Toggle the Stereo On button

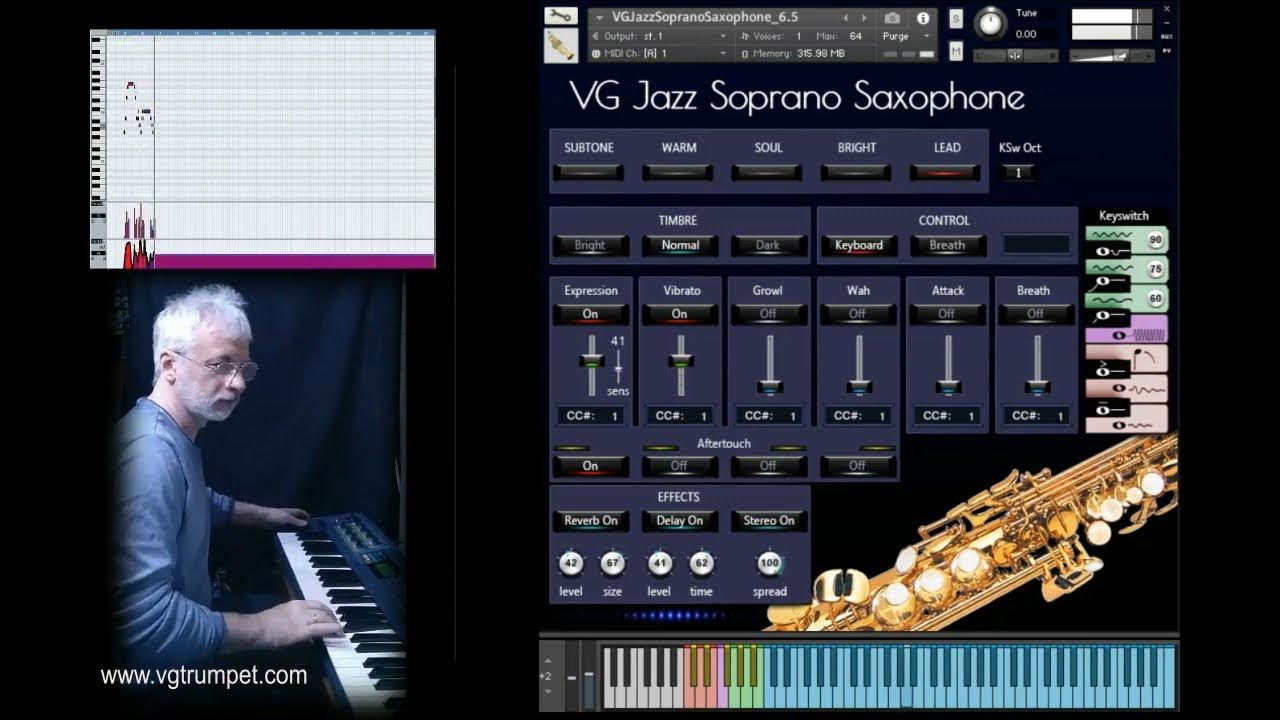768,521
